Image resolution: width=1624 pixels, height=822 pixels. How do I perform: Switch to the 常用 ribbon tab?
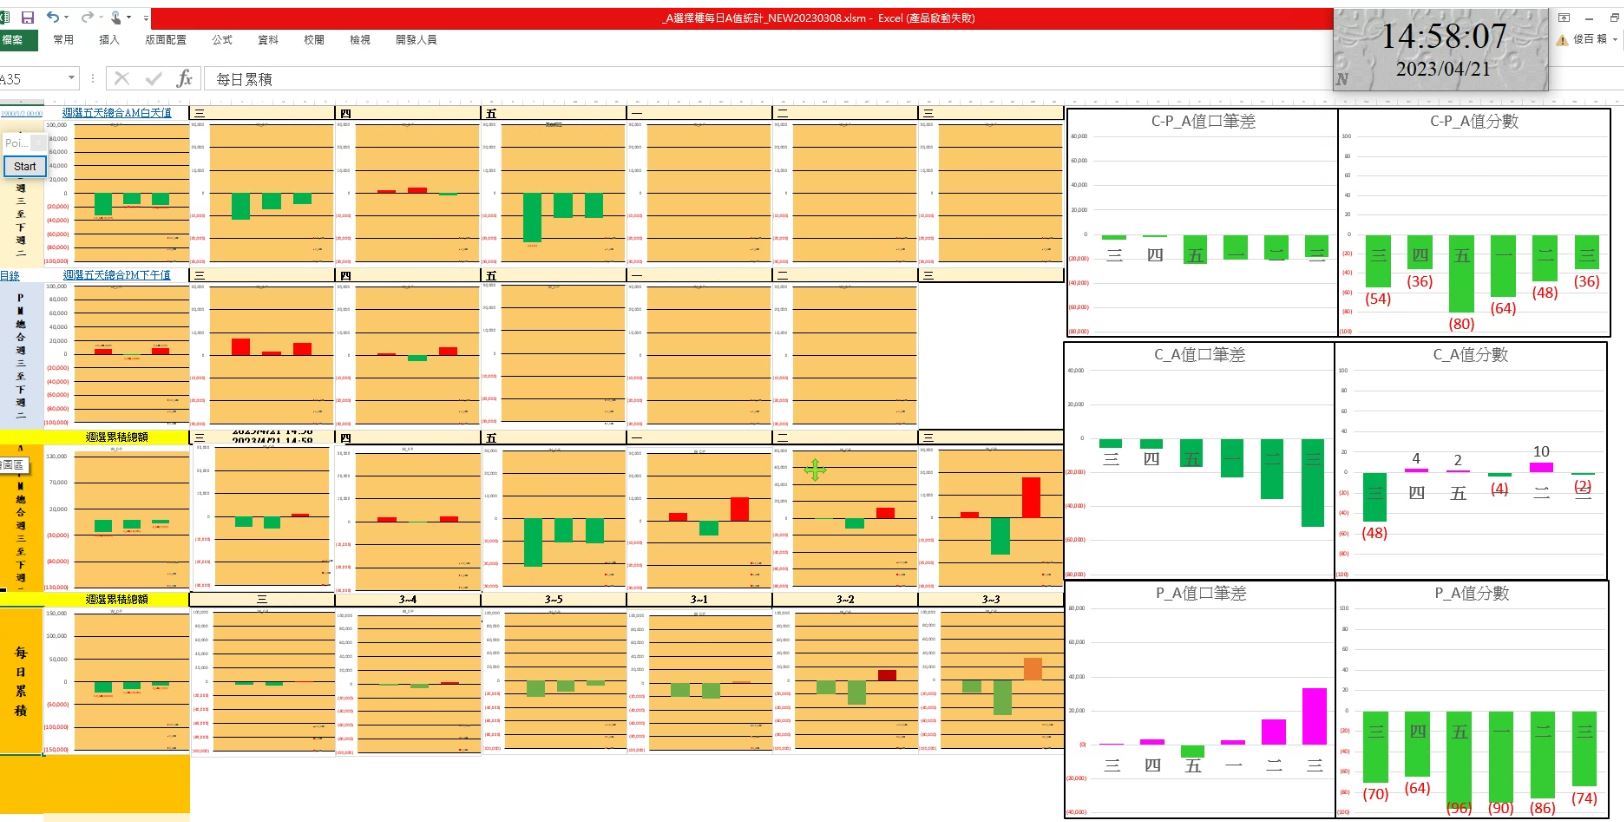click(63, 40)
